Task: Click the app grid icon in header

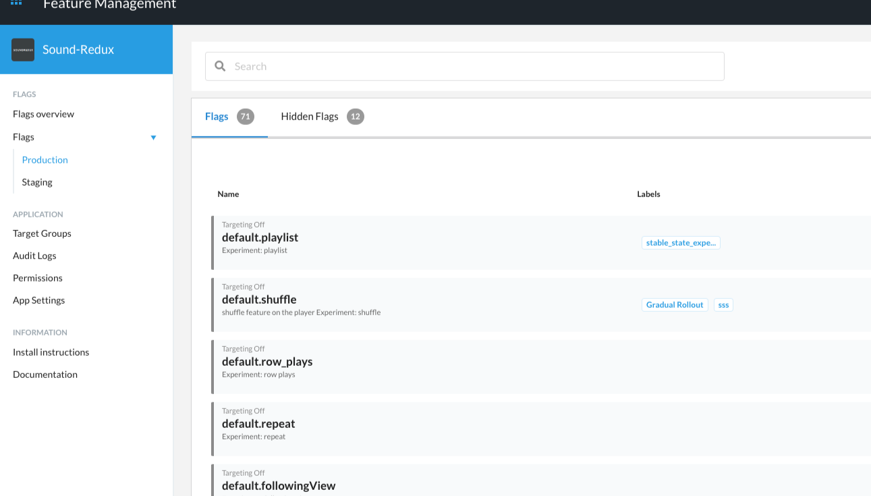Action: (x=16, y=4)
